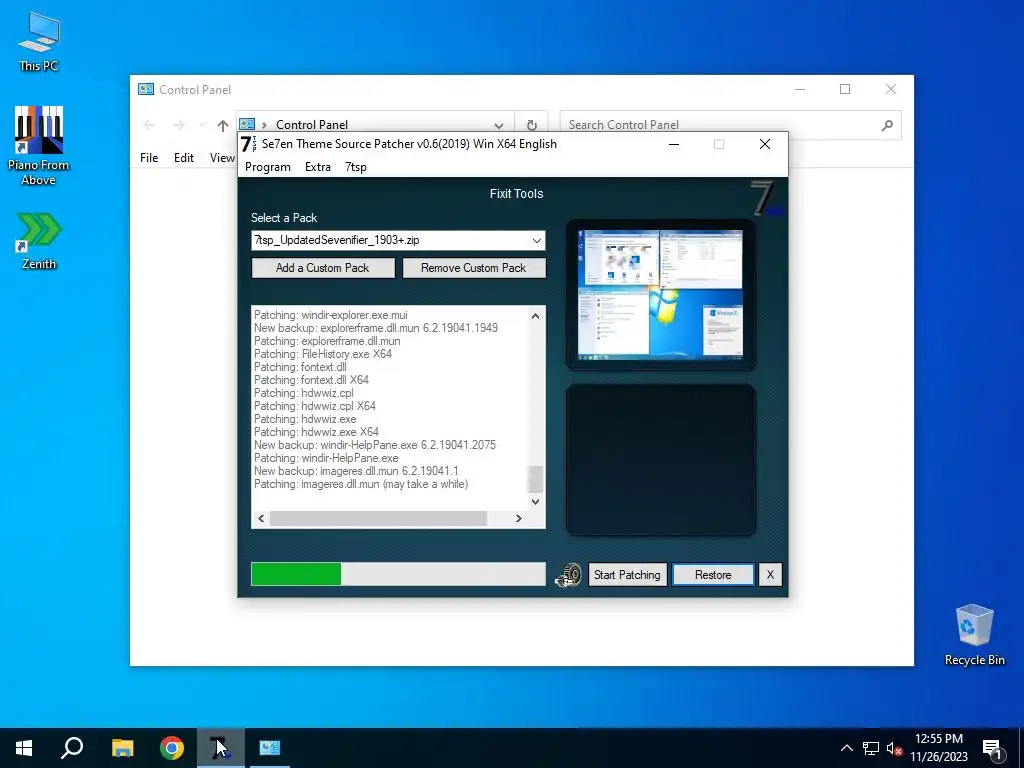
Task: Open the notification center icon
Action: pos(991,748)
